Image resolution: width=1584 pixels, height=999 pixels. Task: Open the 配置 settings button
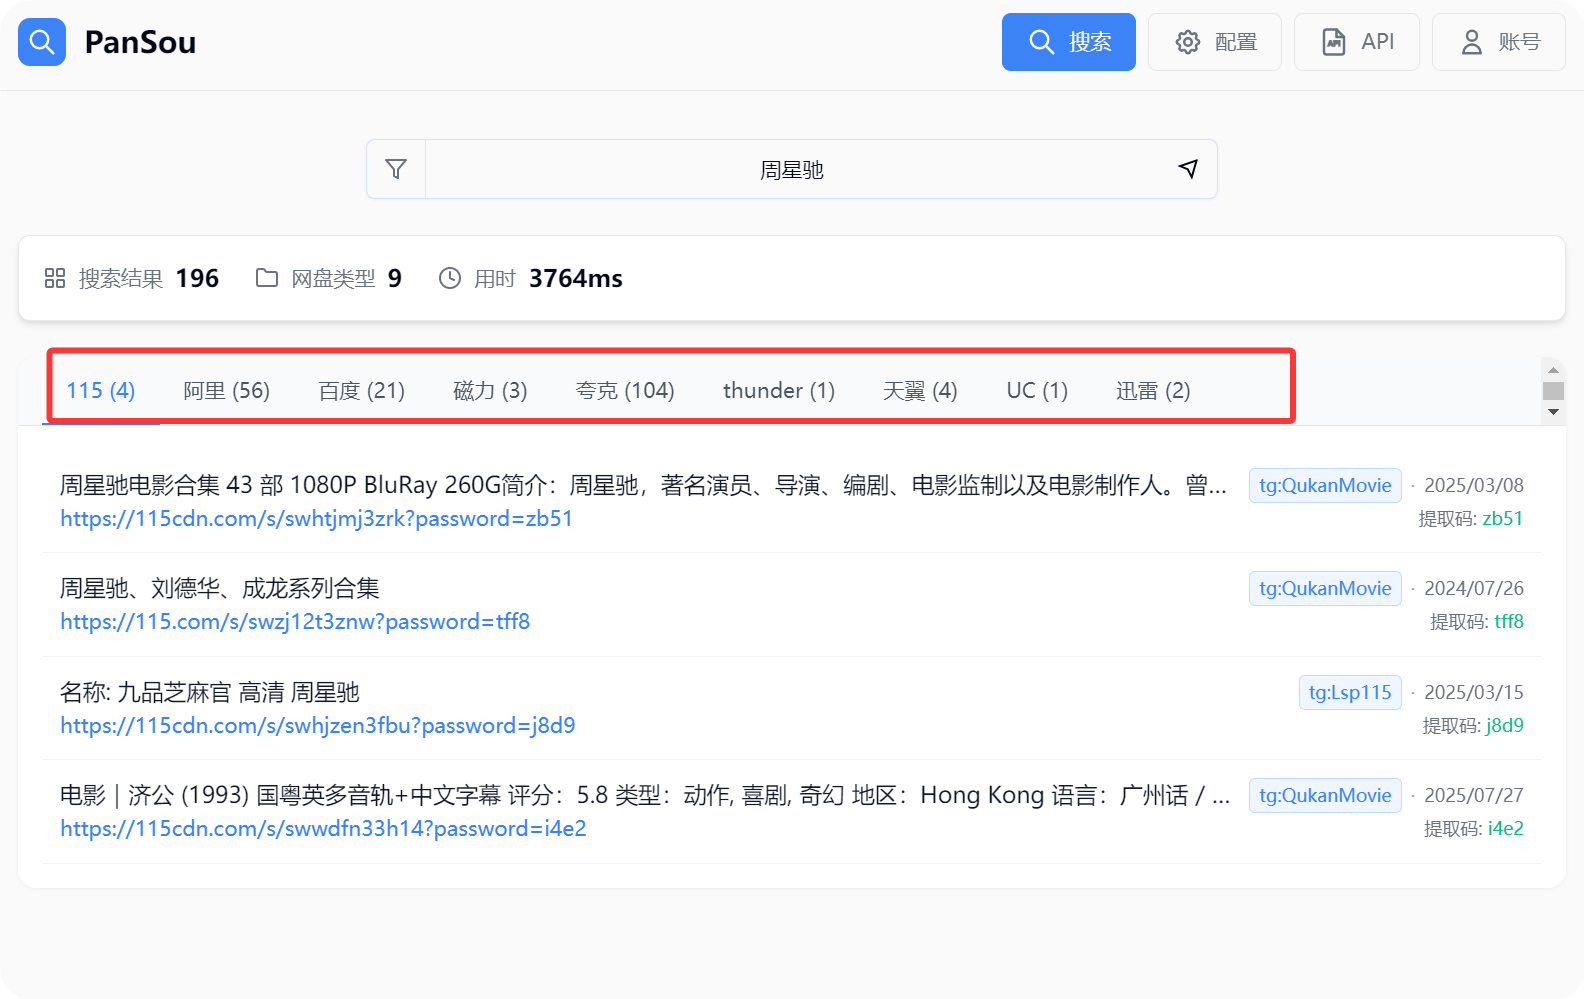click(1214, 42)
